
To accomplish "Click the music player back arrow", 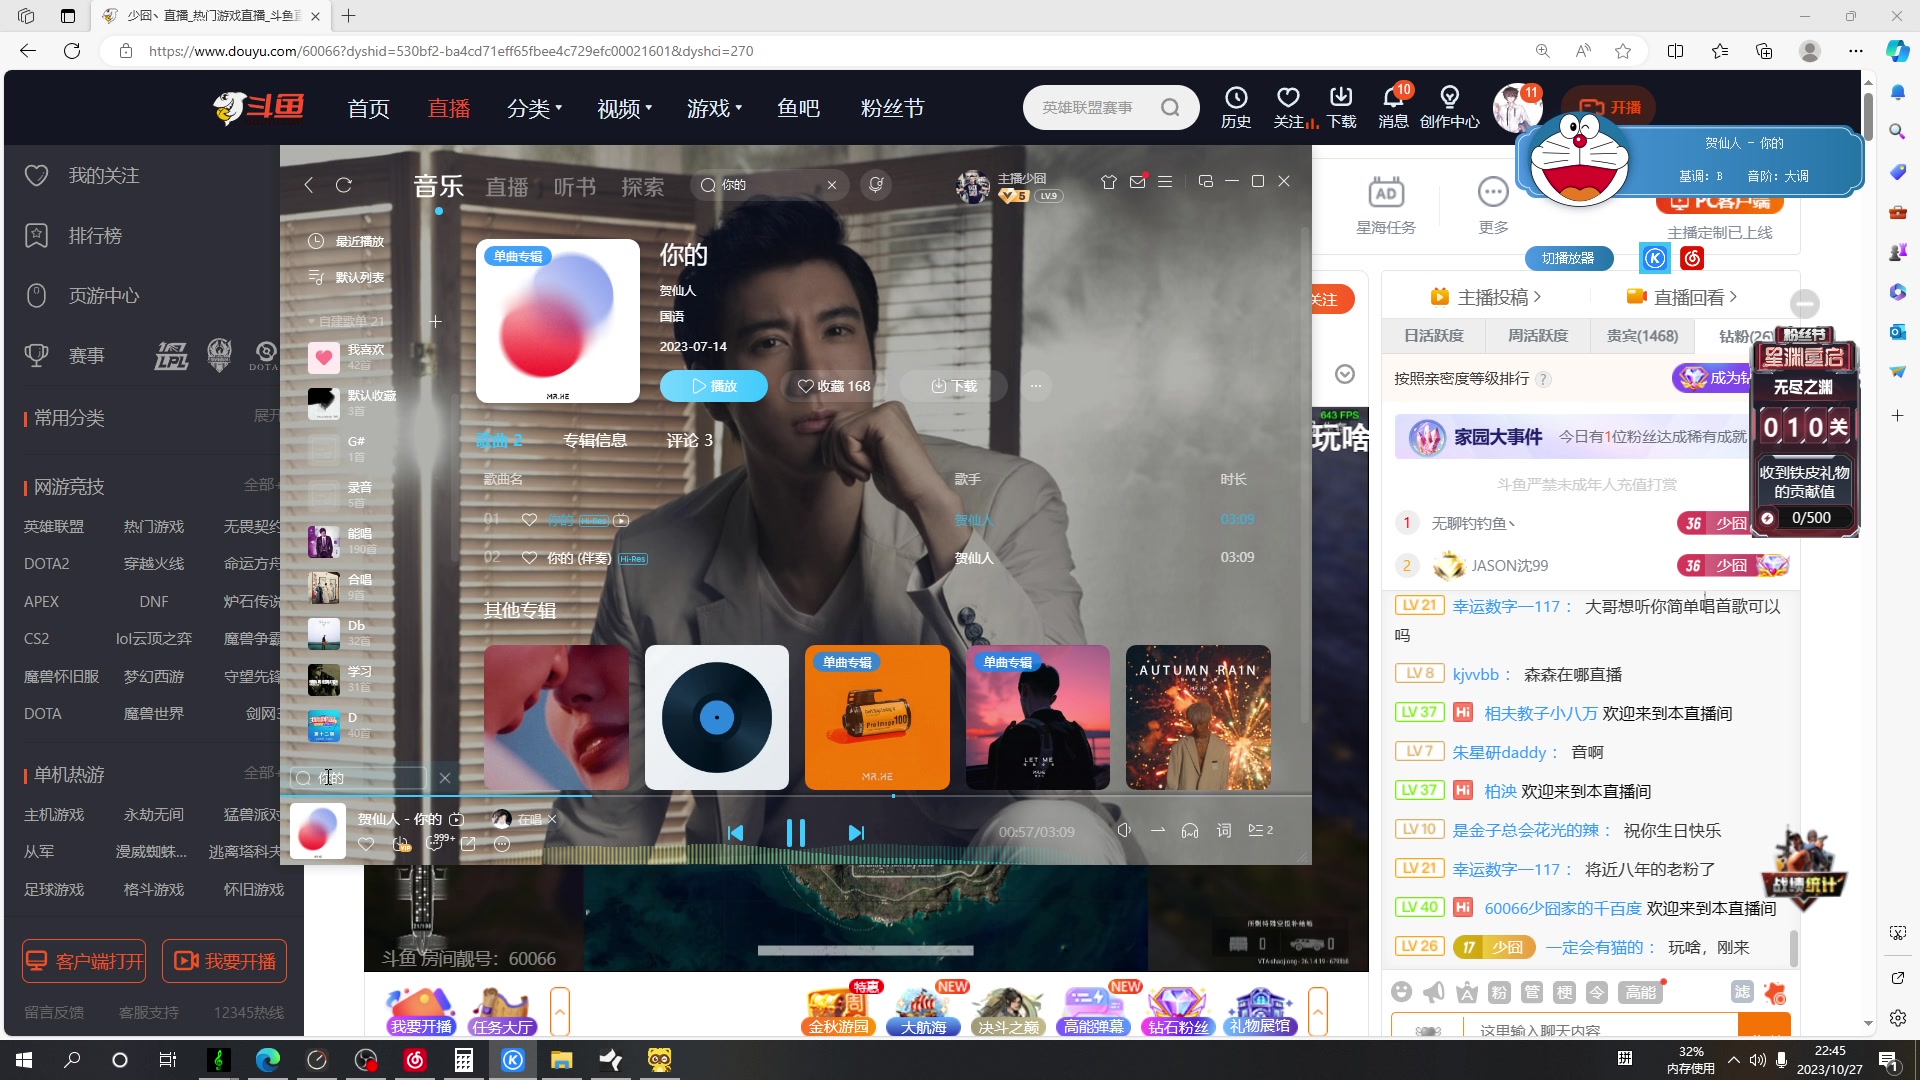I will (x=309, y=185).
